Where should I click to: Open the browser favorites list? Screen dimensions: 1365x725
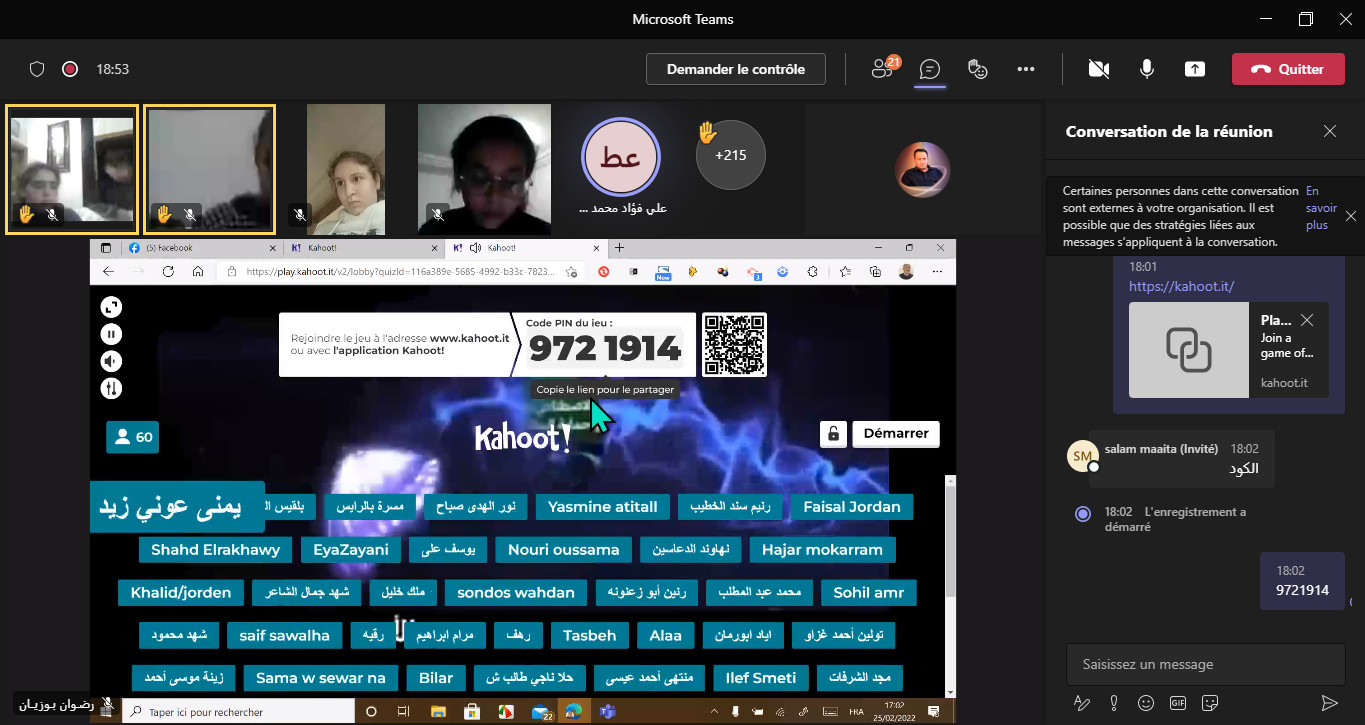[845, 271]
